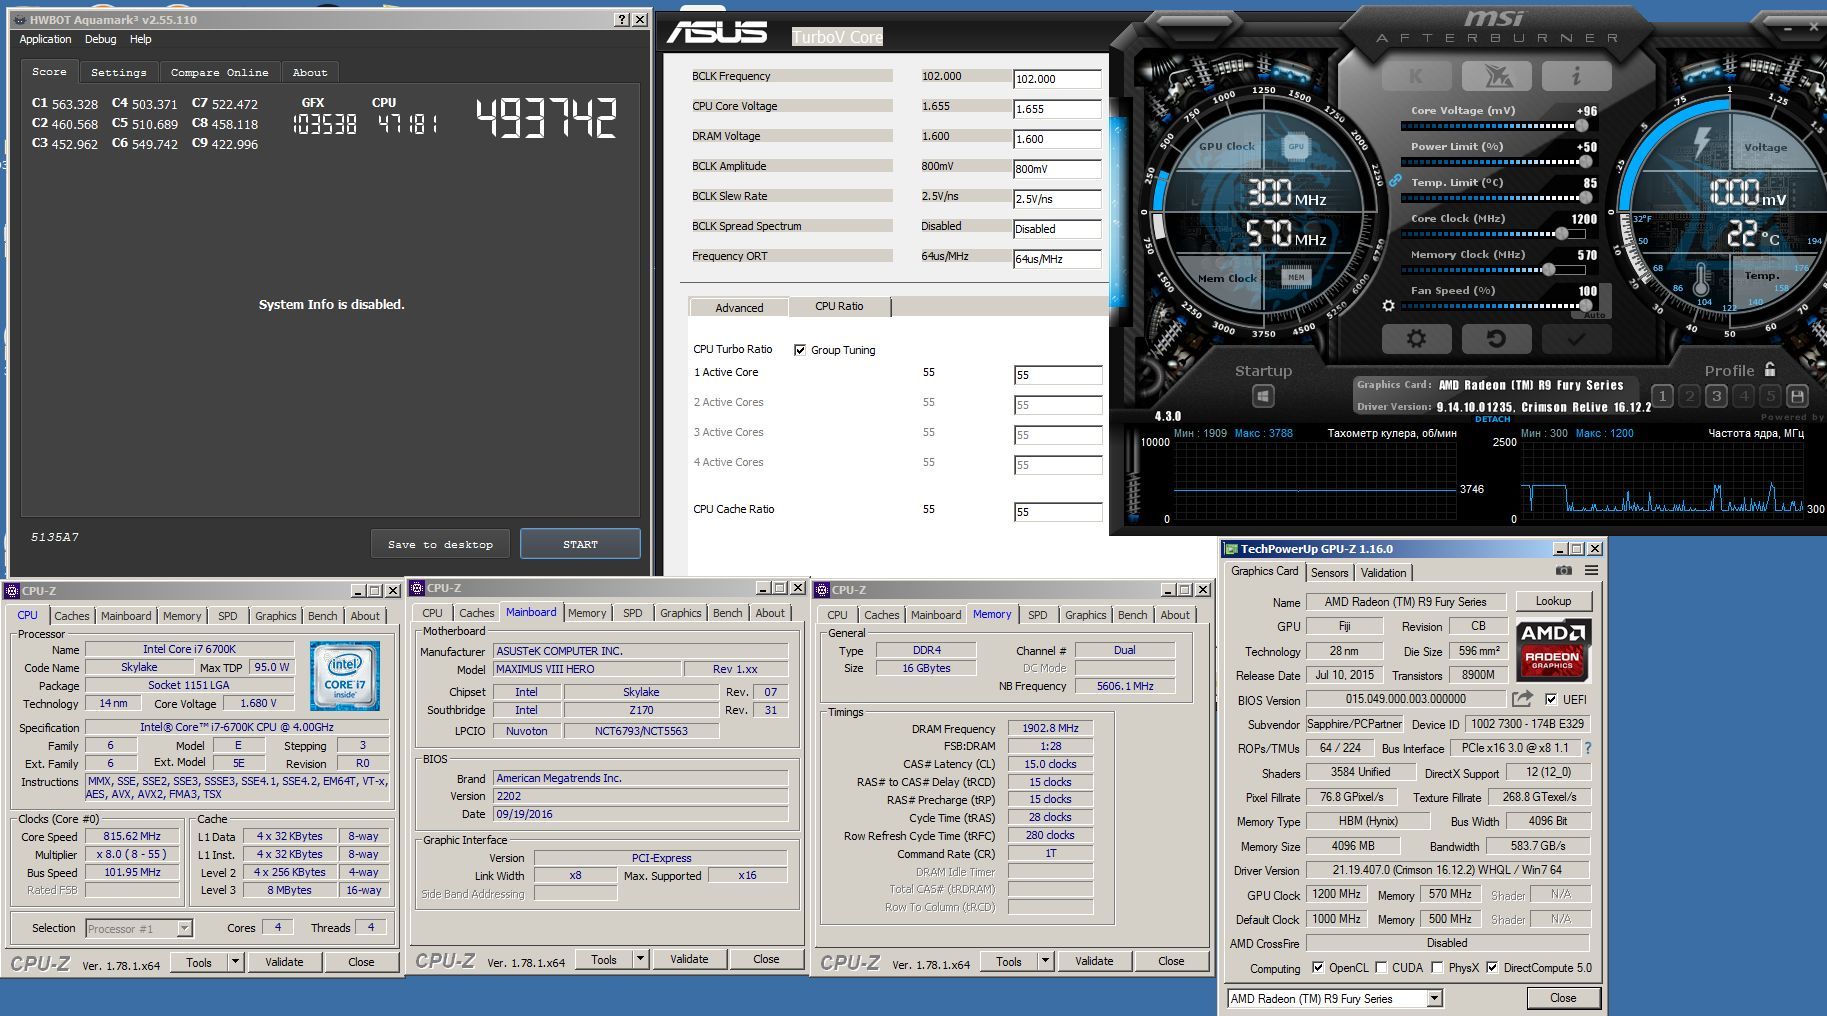Click the BCLK Frequency input field

click(x=1057, y=79)
